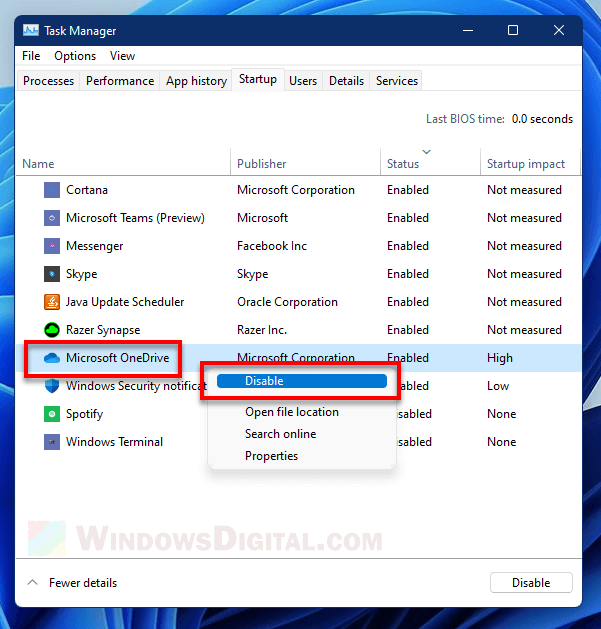The height and width of the screenshot is (629, 601).
Task: Maximize the Task Manager window
Action: click(x=513, y=30)
